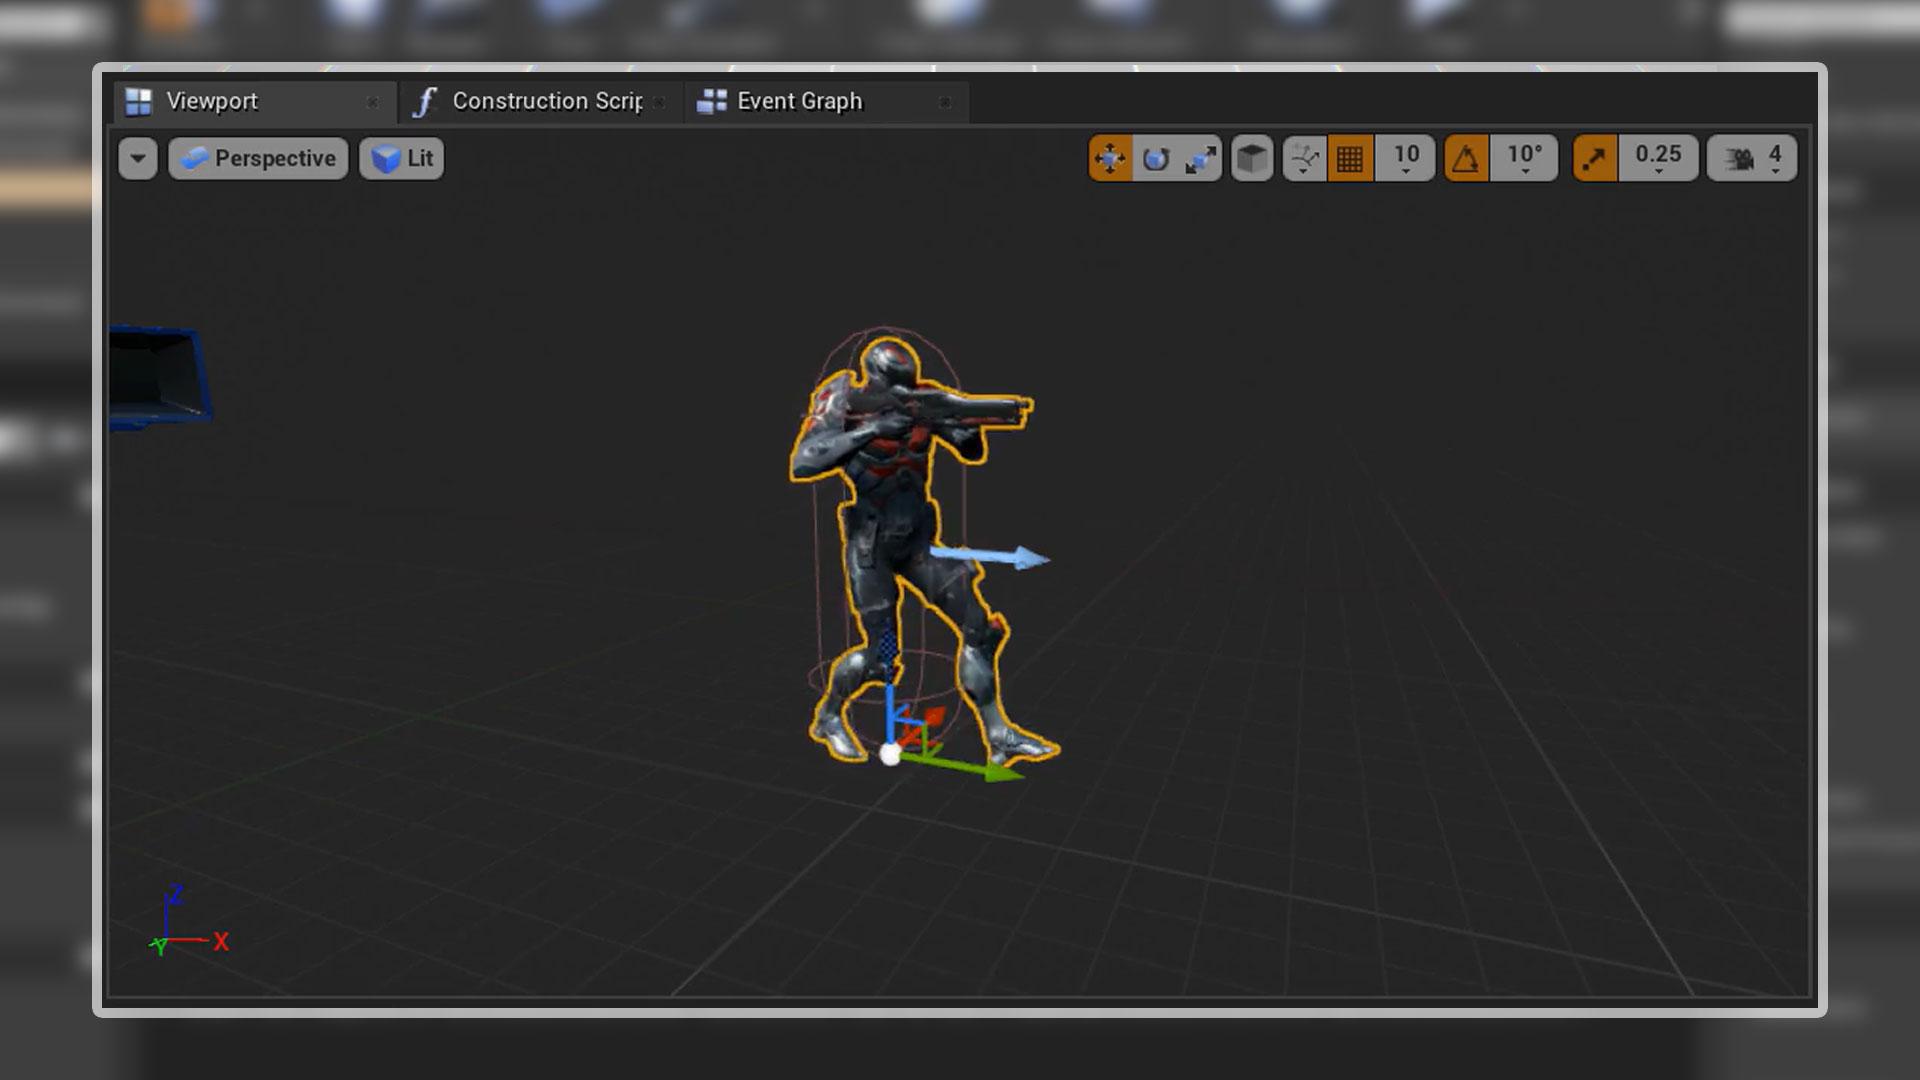
Task: Toggle grid snapping on or off
Action: pyautogui.click(x=1353, y=157)
